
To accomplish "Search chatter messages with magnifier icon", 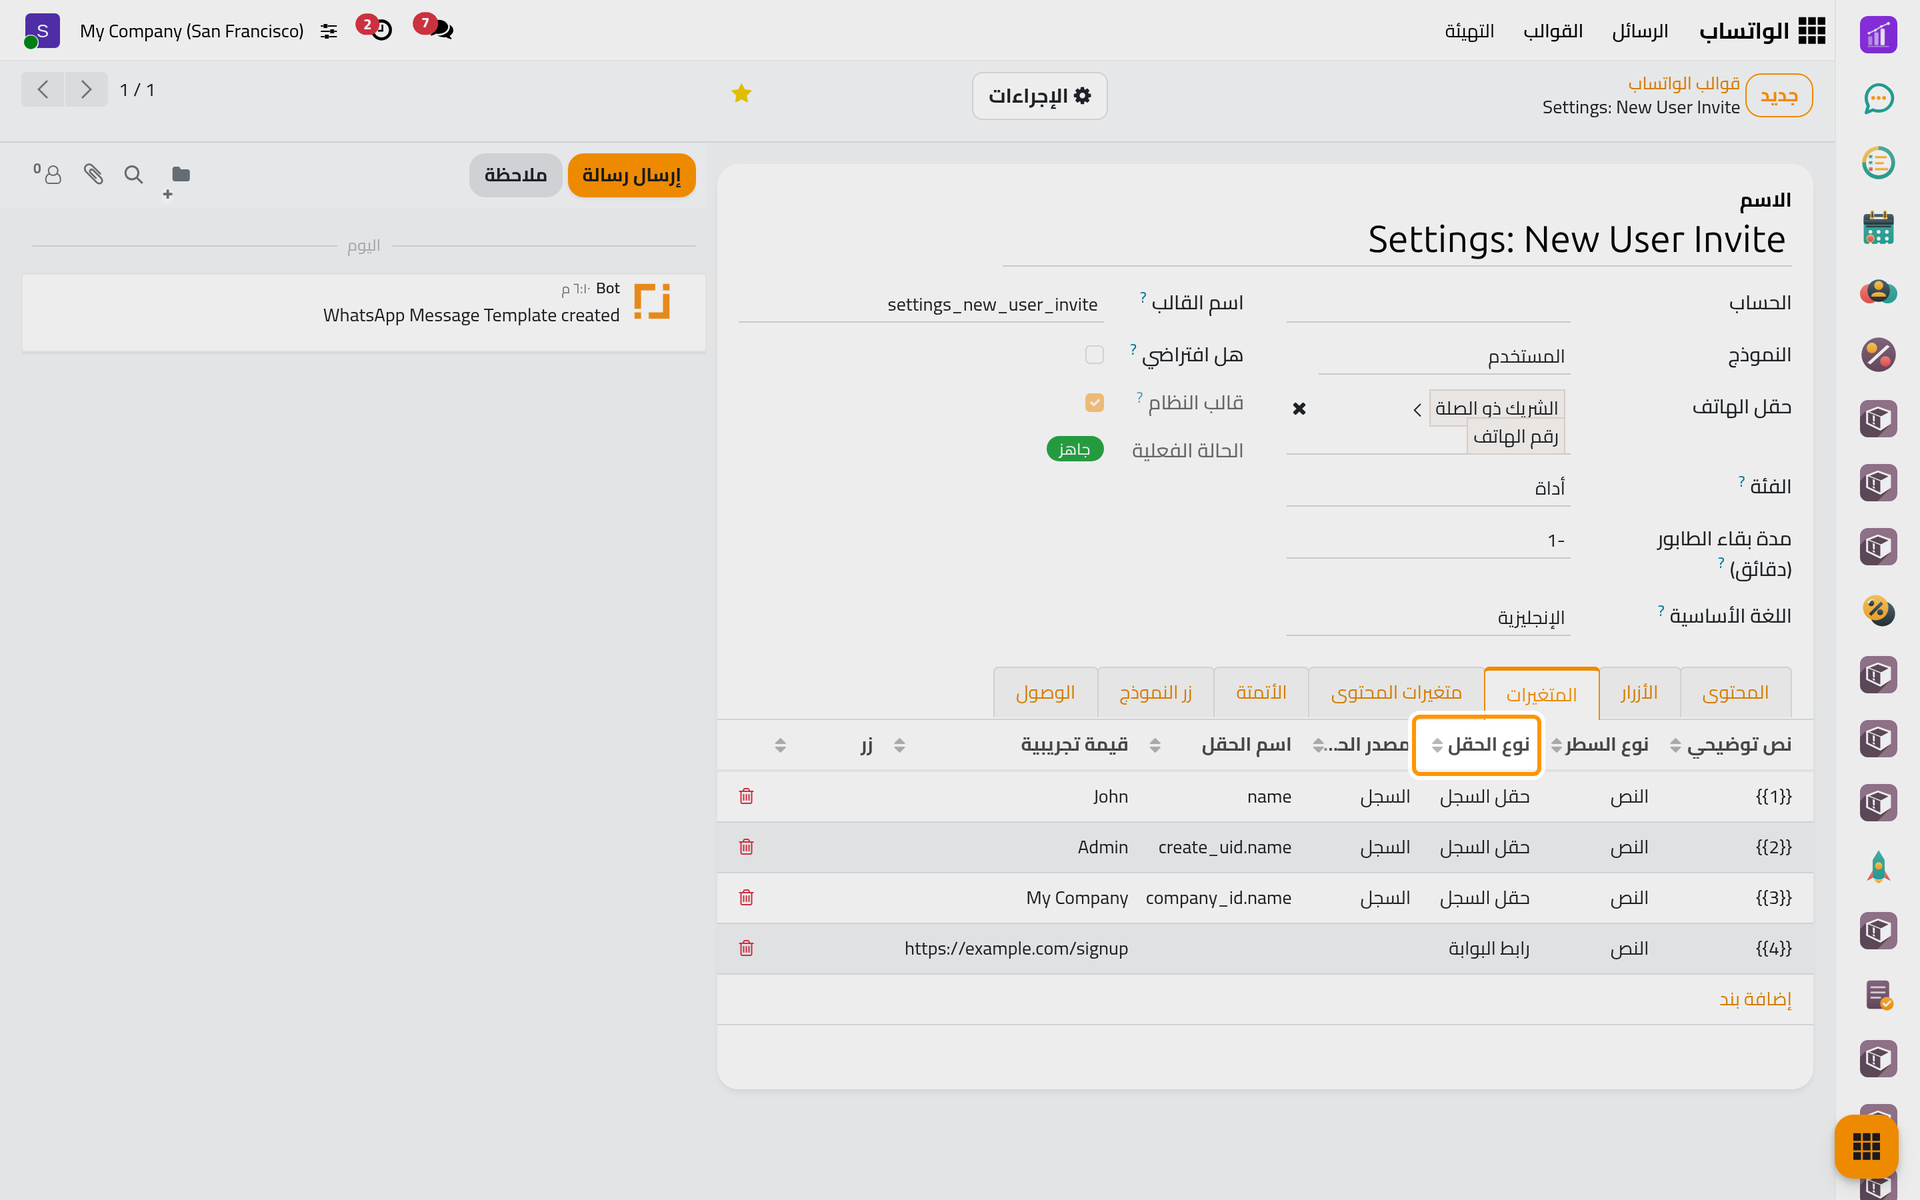I will [x=133, y=175].
